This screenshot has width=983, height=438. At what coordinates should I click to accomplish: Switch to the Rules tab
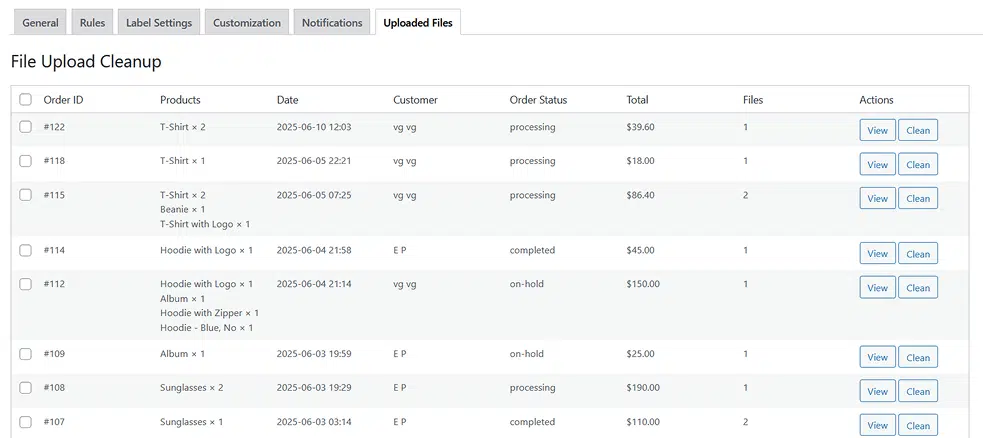pyautogui.click(x=92, y=23)
